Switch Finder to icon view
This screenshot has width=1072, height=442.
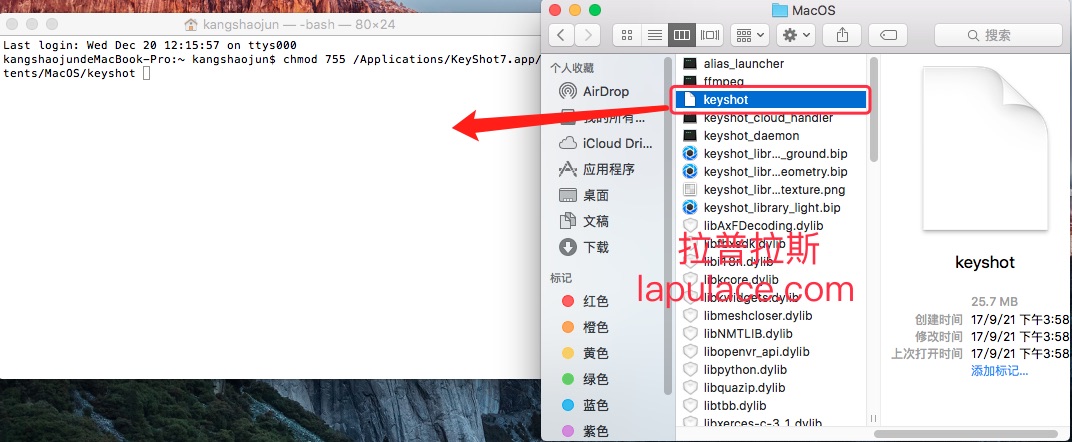626,35
